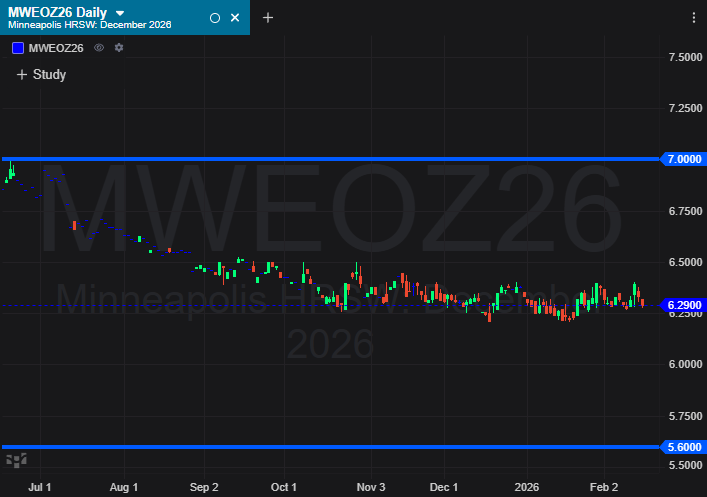Click the chart logo icon above Jul 1
Viewport: 707px width, 497px height.
pos(16,460)
